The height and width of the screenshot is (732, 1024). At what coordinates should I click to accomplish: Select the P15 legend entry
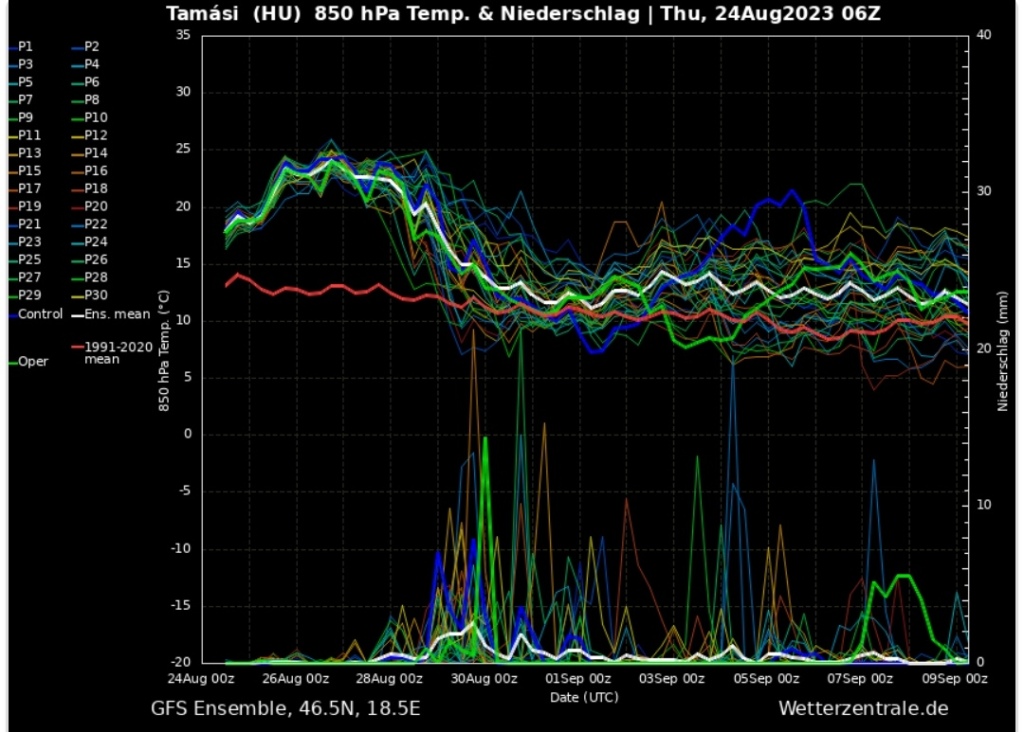tap(29, 171)
